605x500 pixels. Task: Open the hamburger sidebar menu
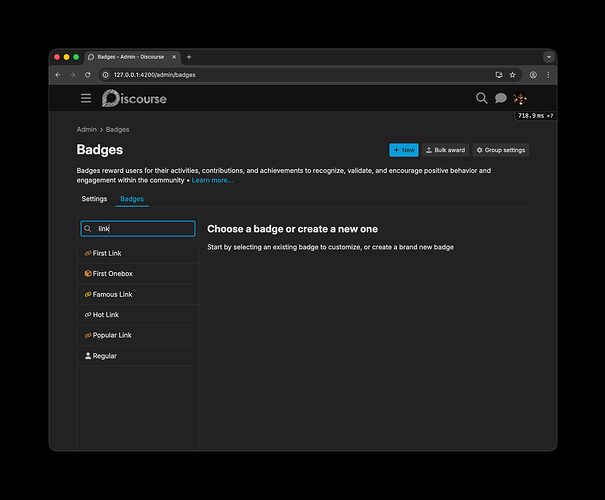[86, 98]
